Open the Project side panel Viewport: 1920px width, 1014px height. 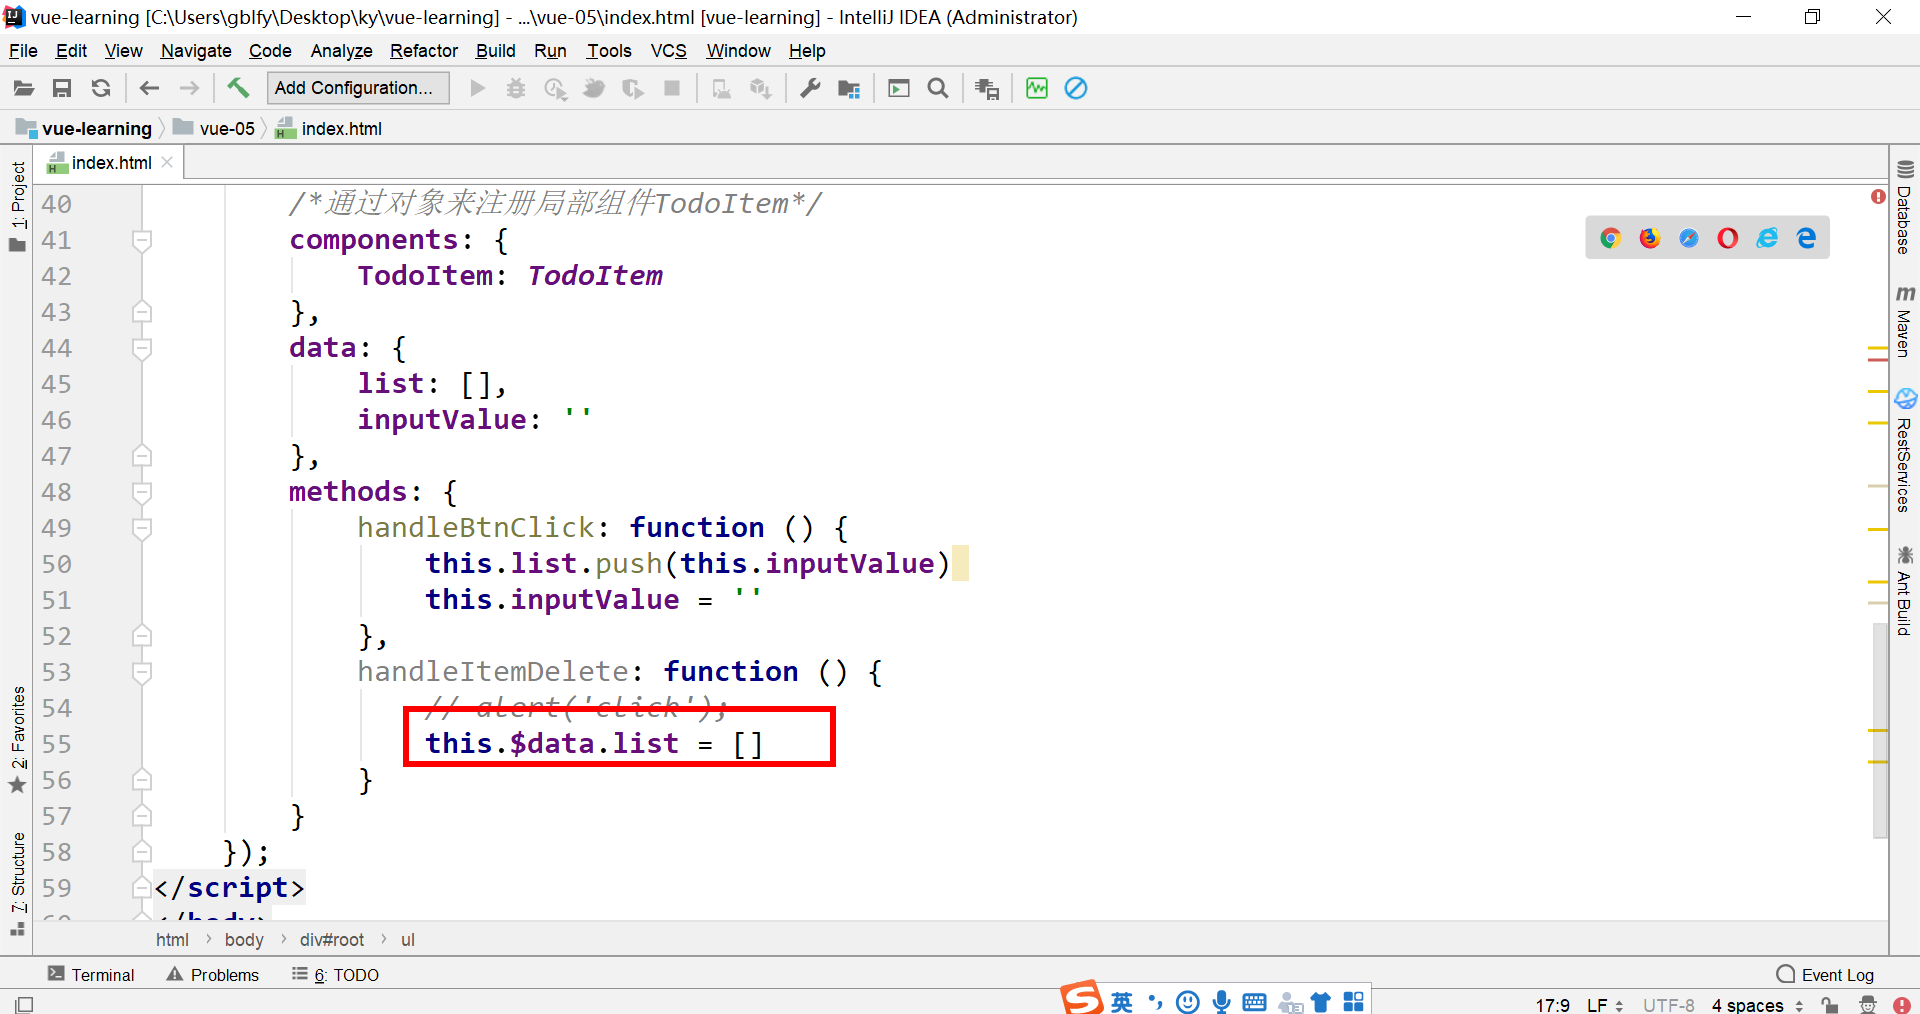[x=18, y=206]
